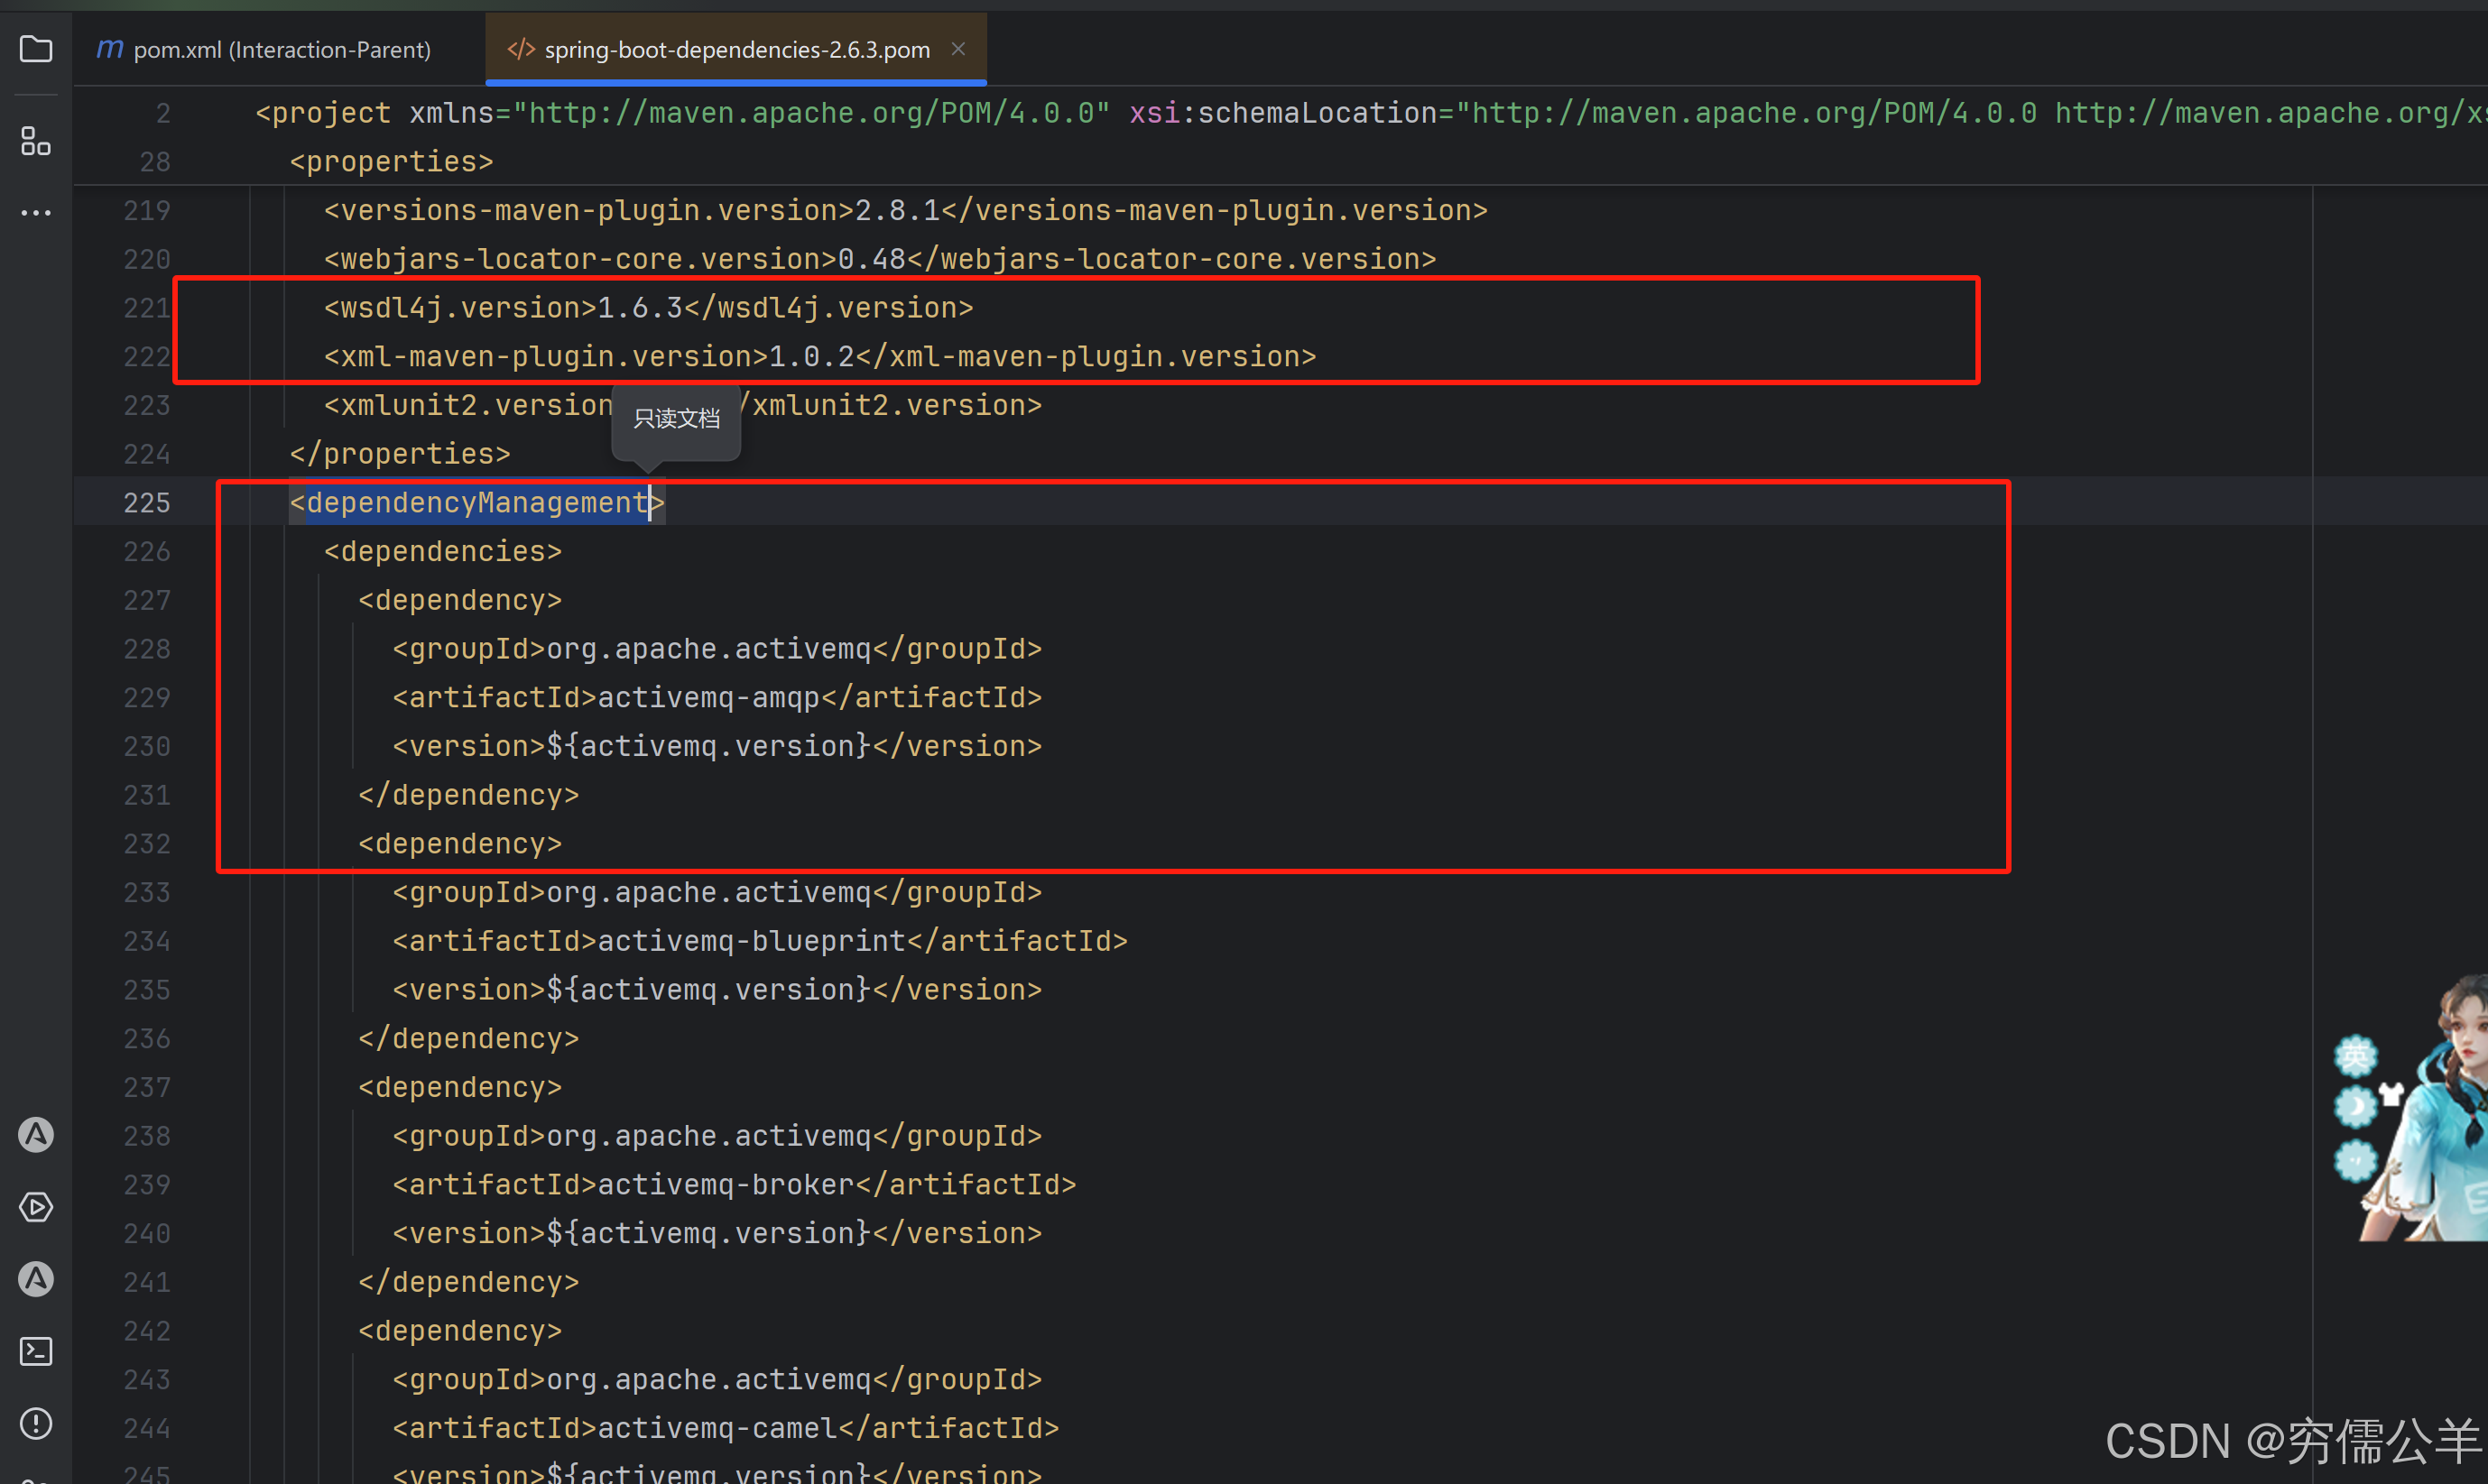
Task: Toggle the moon half-width mode button
Action: tap(2355, 1107)
